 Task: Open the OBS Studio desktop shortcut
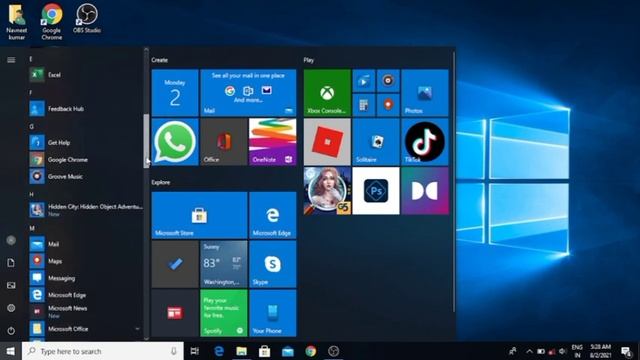pyautogui.click(x=87, y=18)
